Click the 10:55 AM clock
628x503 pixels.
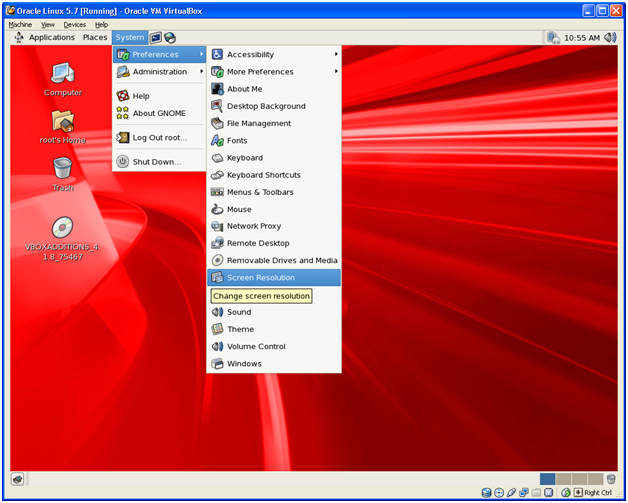click(582, 38)
